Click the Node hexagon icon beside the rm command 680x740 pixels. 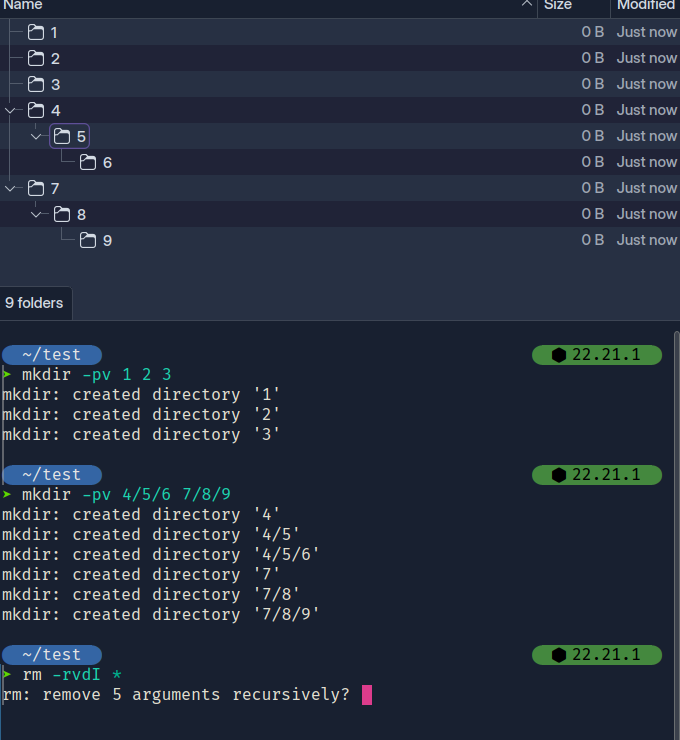point(559,655)
